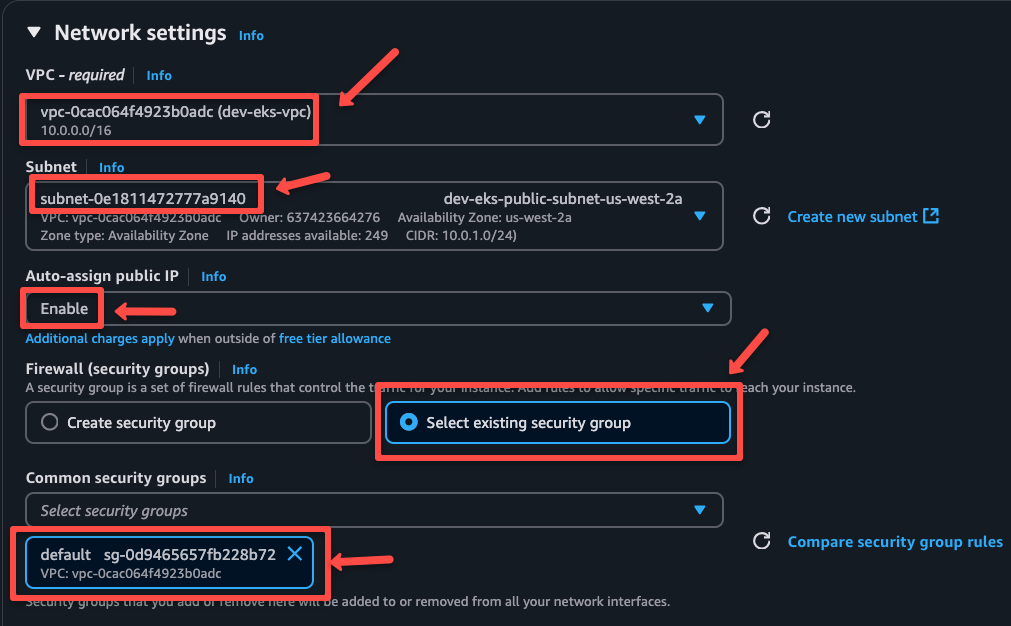
Task: Click Info next to VPC required
Action: (159, 74)
